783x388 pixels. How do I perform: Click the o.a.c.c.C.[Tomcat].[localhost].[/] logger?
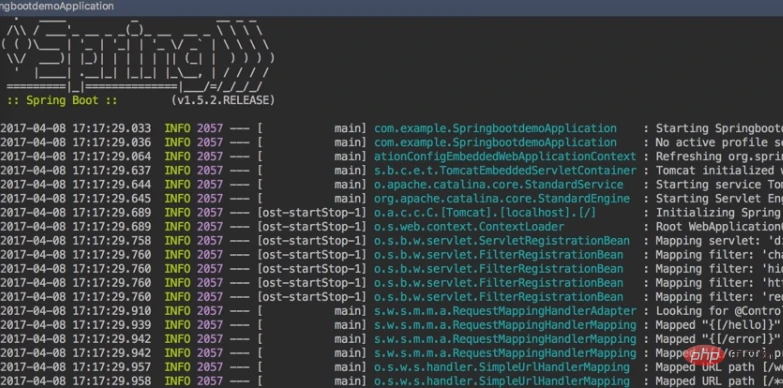(485, 213)
